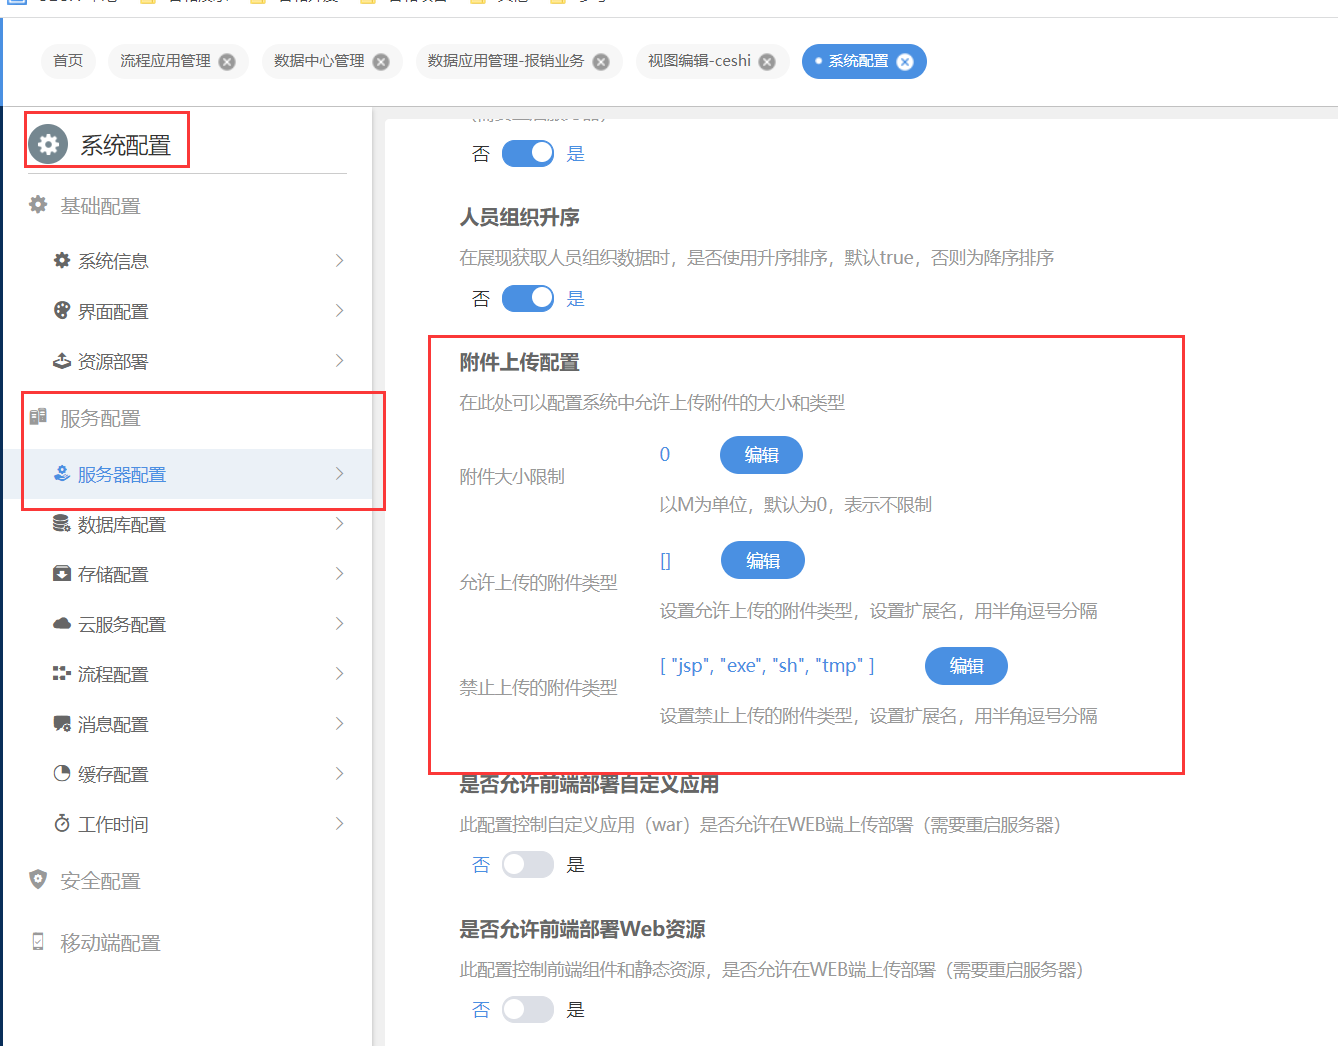Toggle the 人员组织升序 switch
Screen dimensions: 1338x1046
pyautogui.click(x=528, y=298)
